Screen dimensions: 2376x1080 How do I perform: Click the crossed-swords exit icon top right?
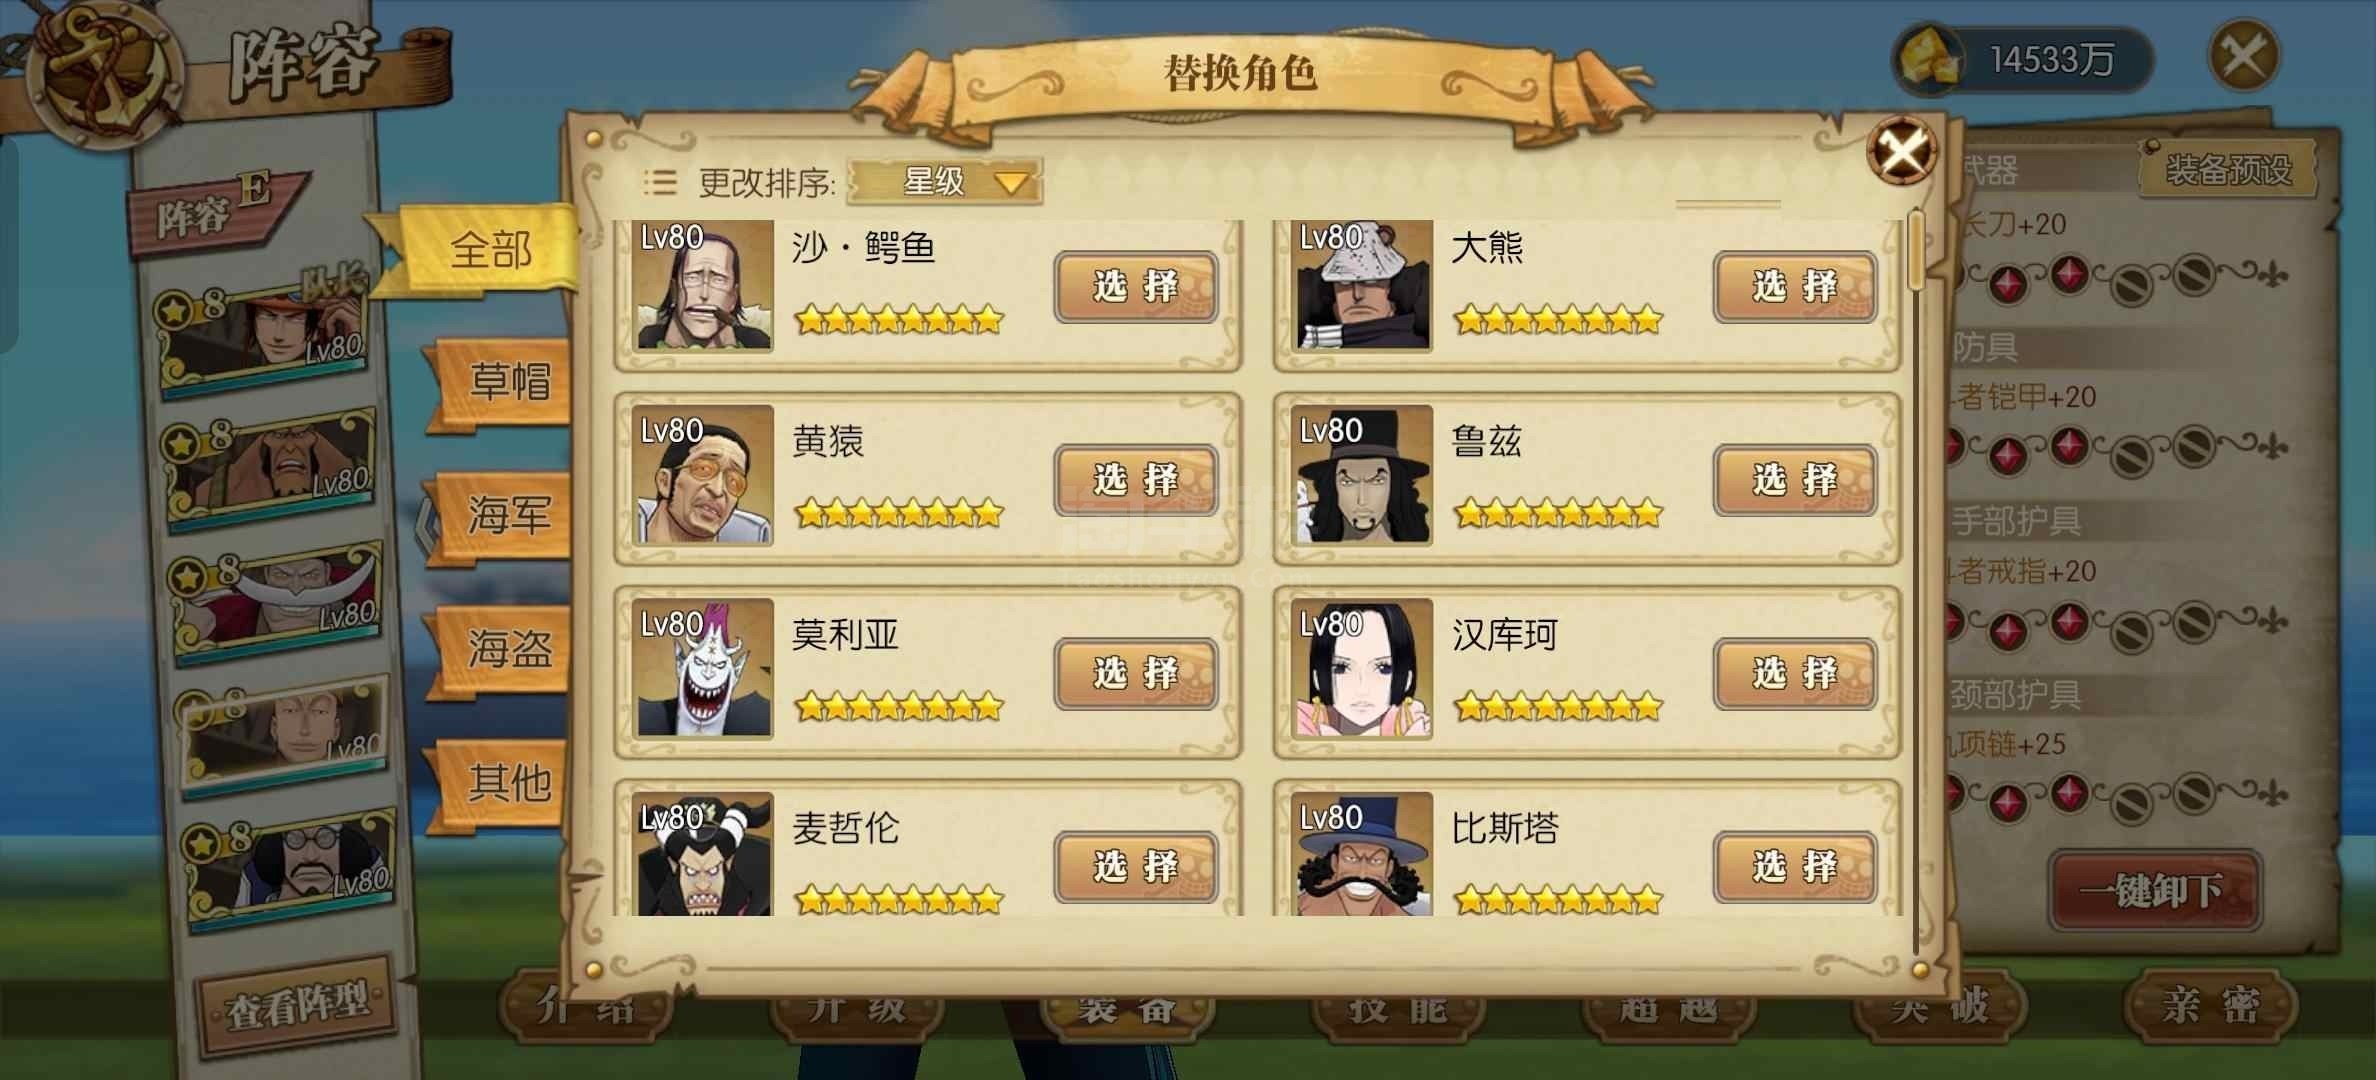coord(2243,56)
